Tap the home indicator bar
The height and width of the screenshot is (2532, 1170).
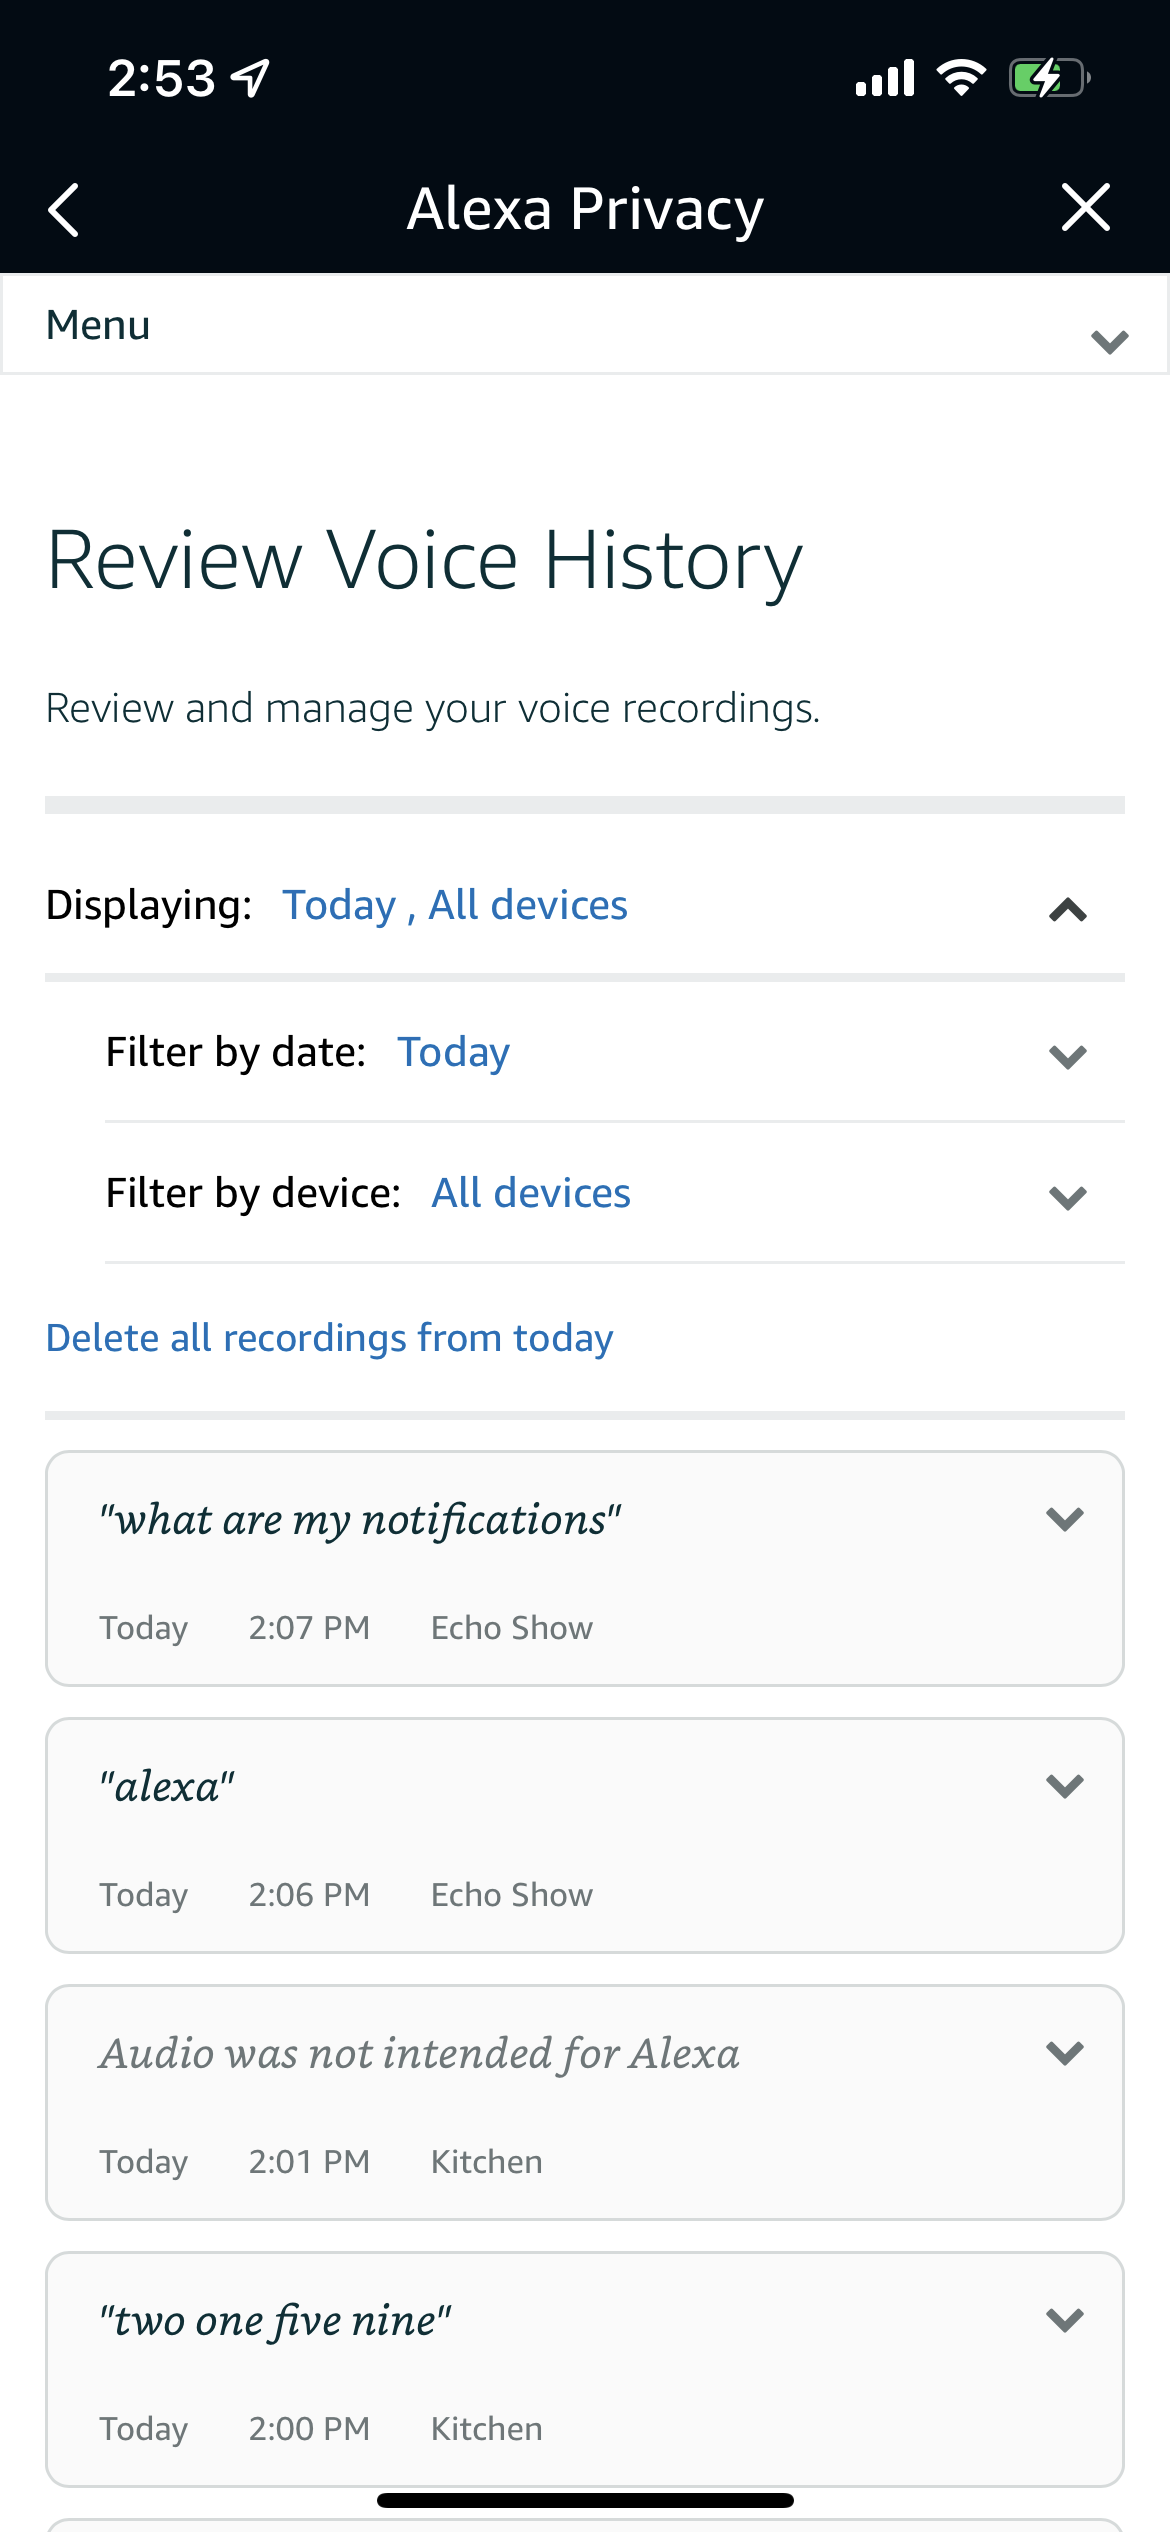[585, 2500]
